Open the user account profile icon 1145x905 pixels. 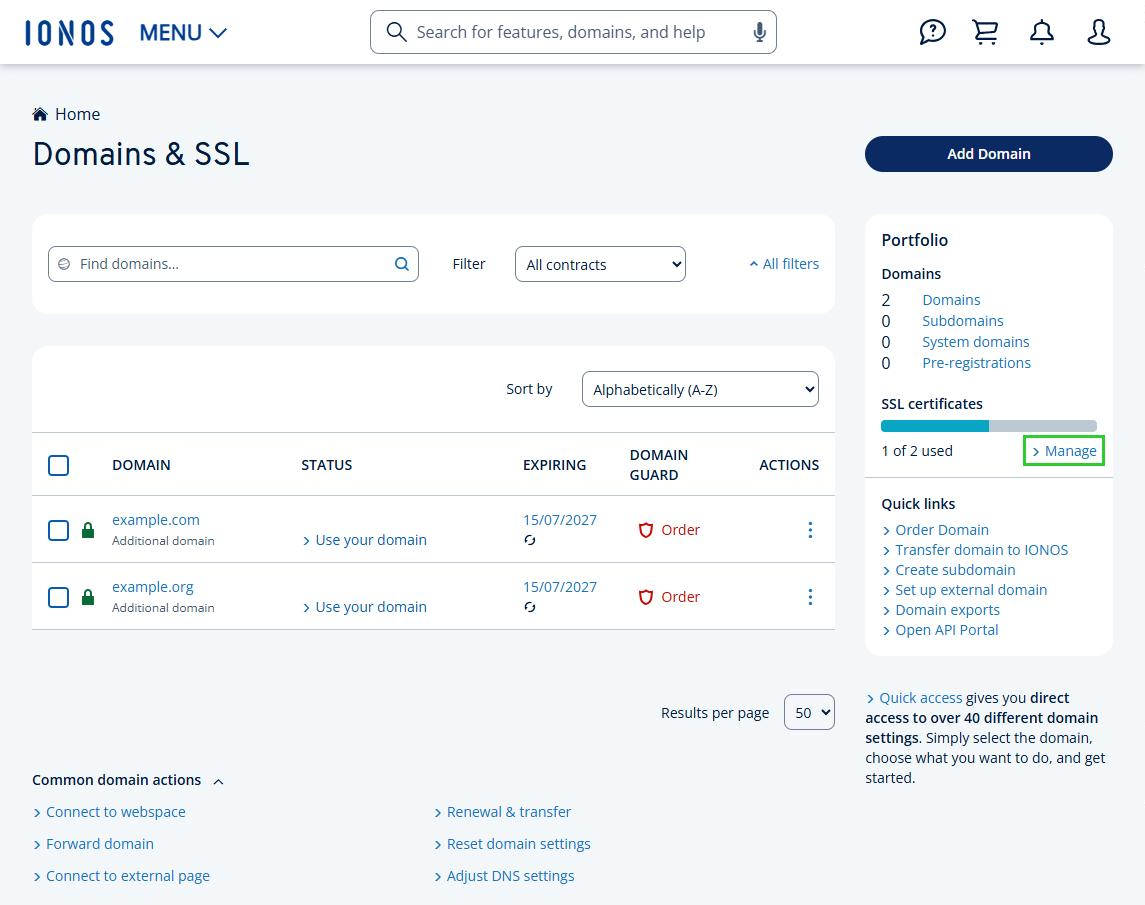click(1098, 32)
